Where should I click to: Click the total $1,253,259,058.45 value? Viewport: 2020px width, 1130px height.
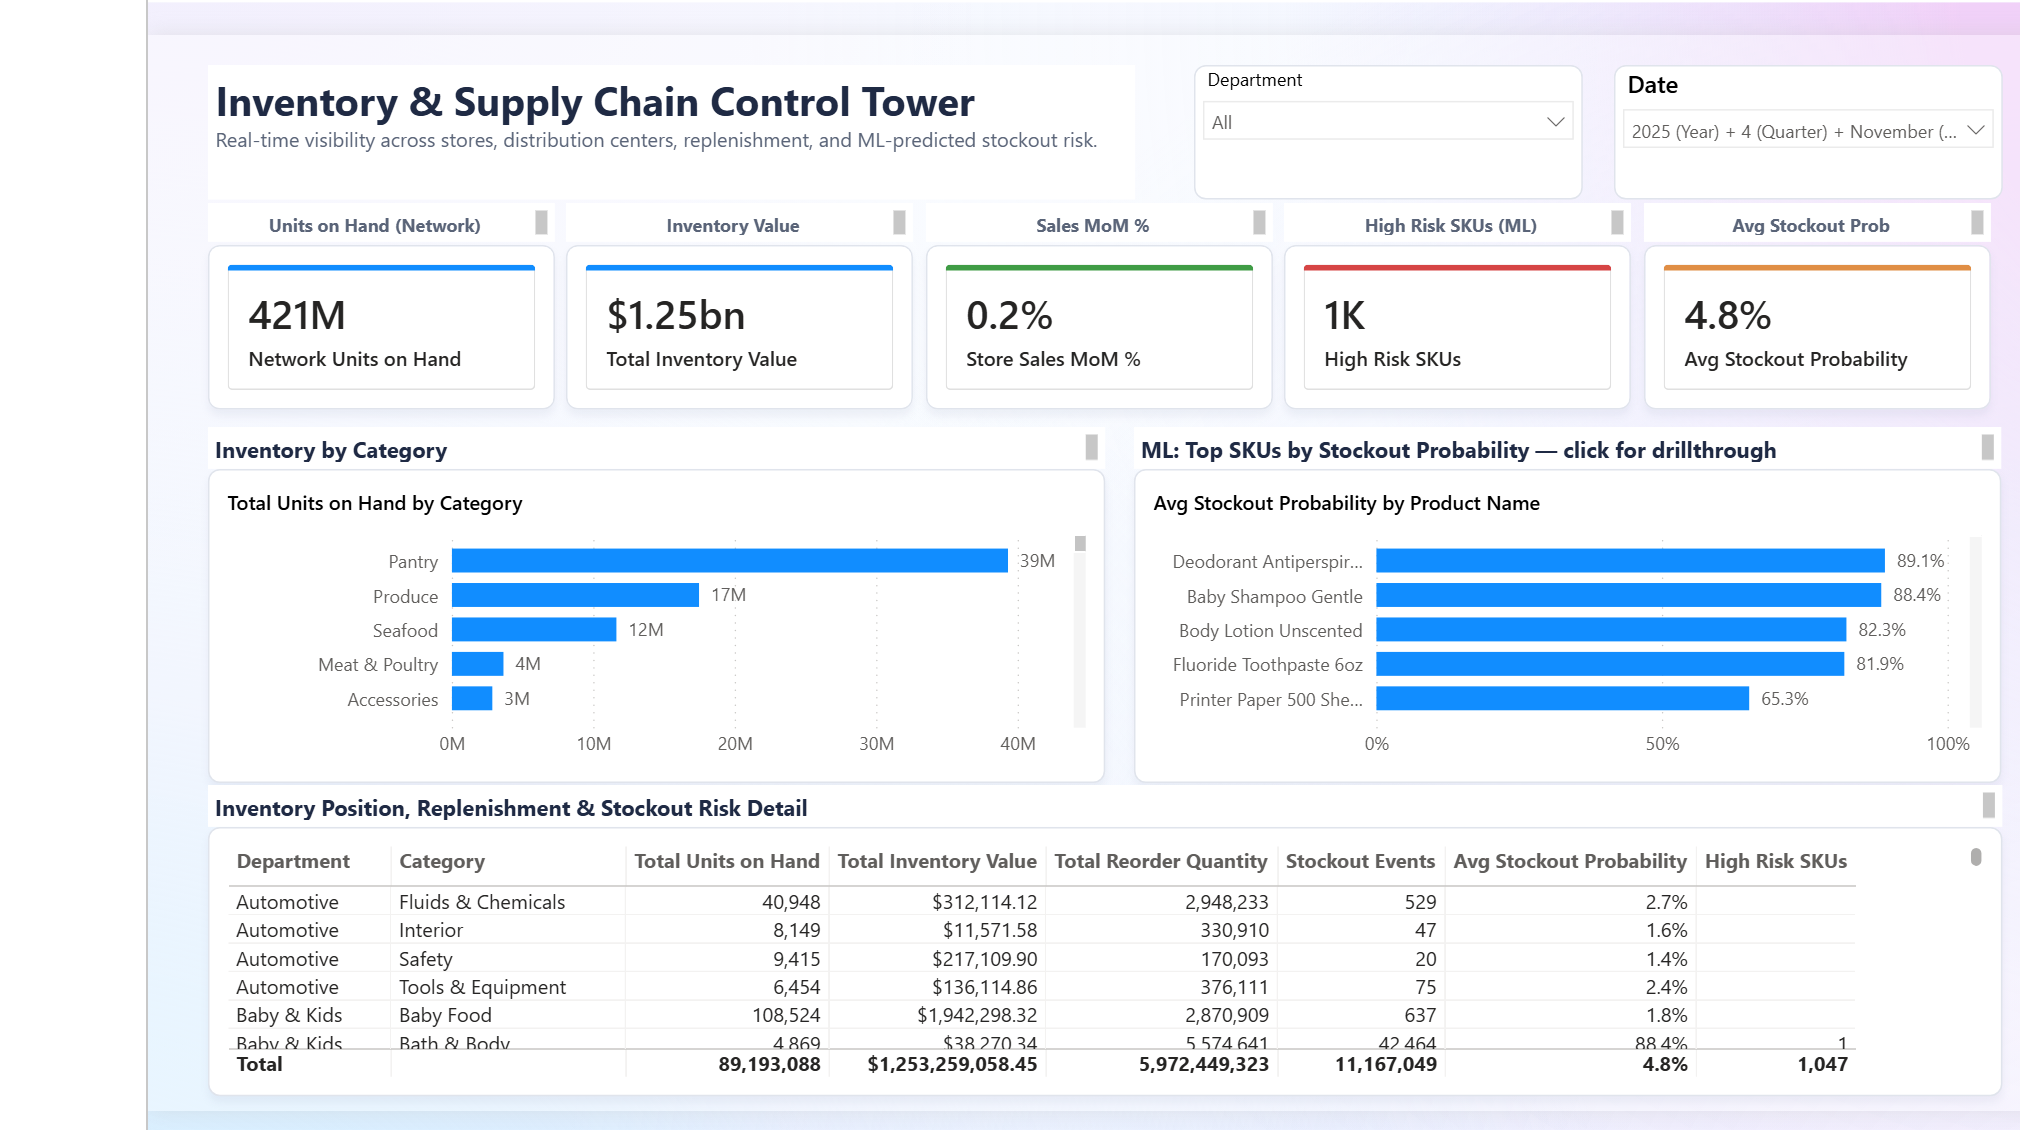[x=952, y=1064]
